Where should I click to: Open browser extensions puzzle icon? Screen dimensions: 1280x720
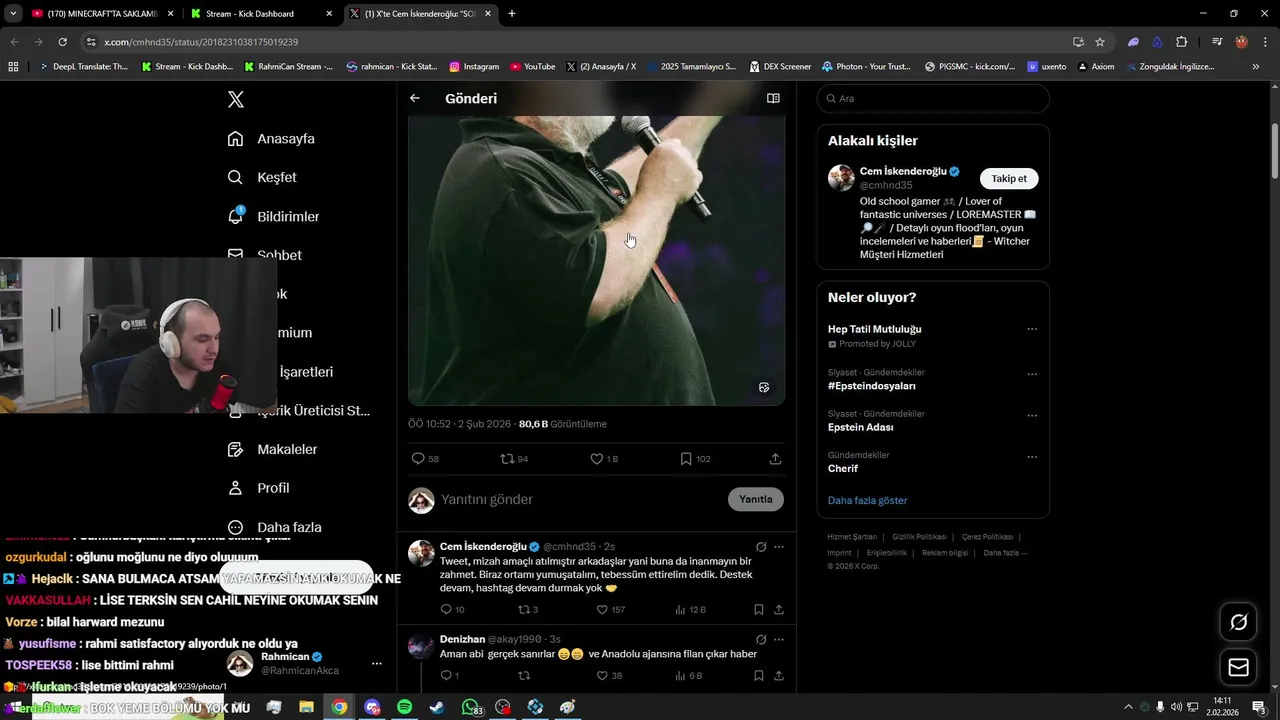pyautogui.click(x=1182, y=42)
